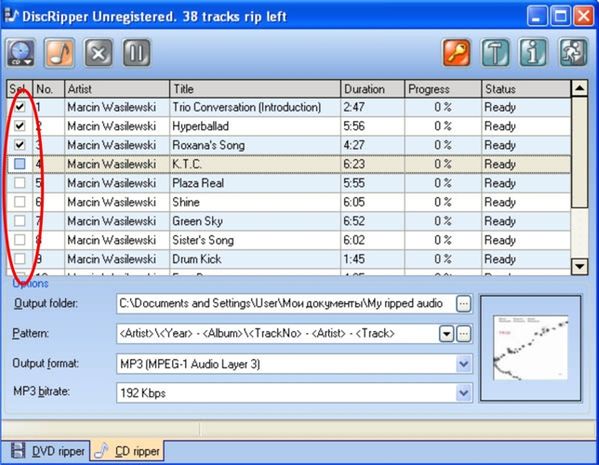Click the MP3 bitrate label
Viewport: 599px width, 465px height.
coord(41,392)
